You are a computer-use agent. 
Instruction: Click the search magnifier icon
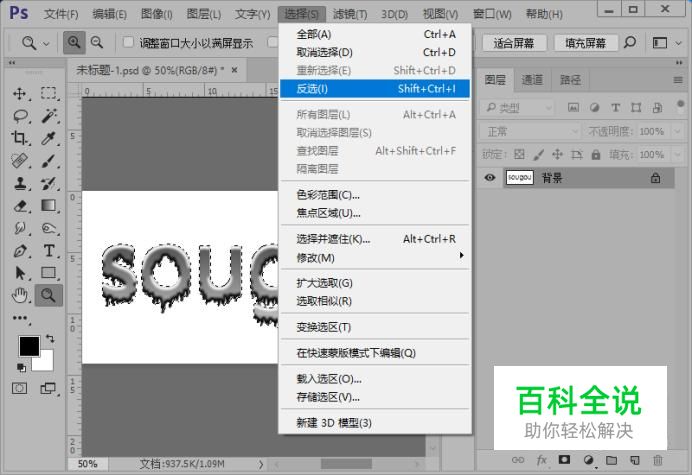tap(630, 43)
